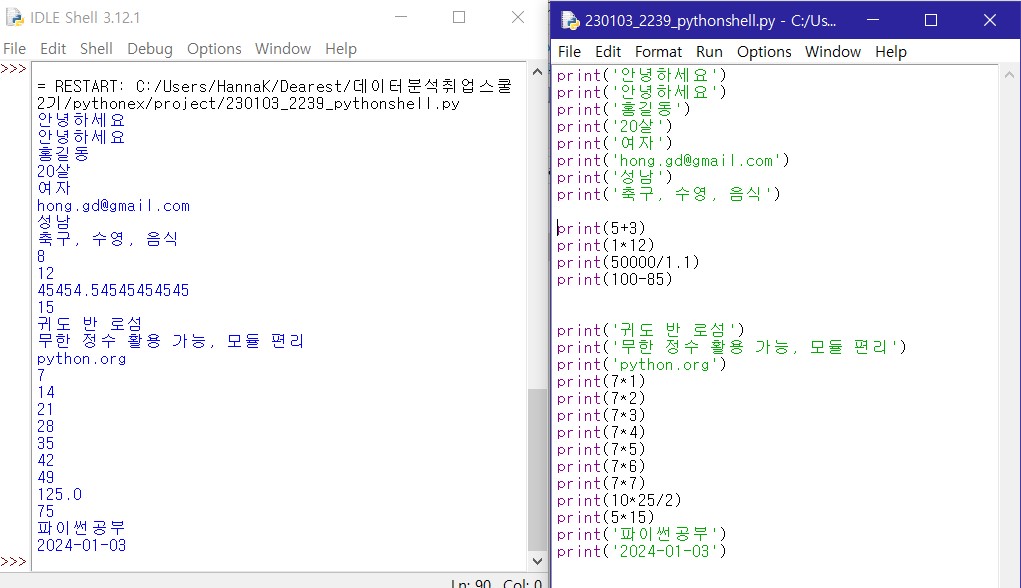Click the editor scrollbar up arrow
This screenshot has height=588, width=1021.
tap(1009, 75)
